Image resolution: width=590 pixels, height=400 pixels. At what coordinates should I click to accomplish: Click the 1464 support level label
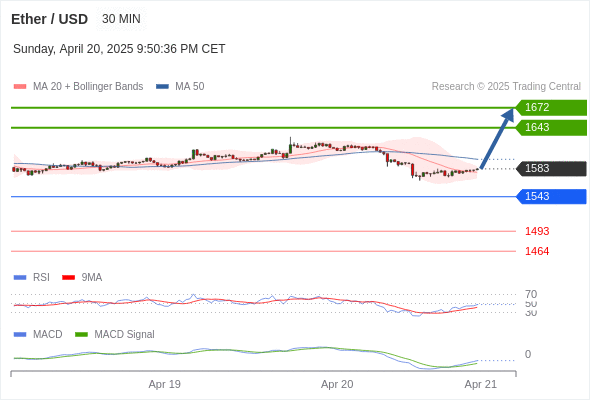pyautogui.click(x=537, y=251)
